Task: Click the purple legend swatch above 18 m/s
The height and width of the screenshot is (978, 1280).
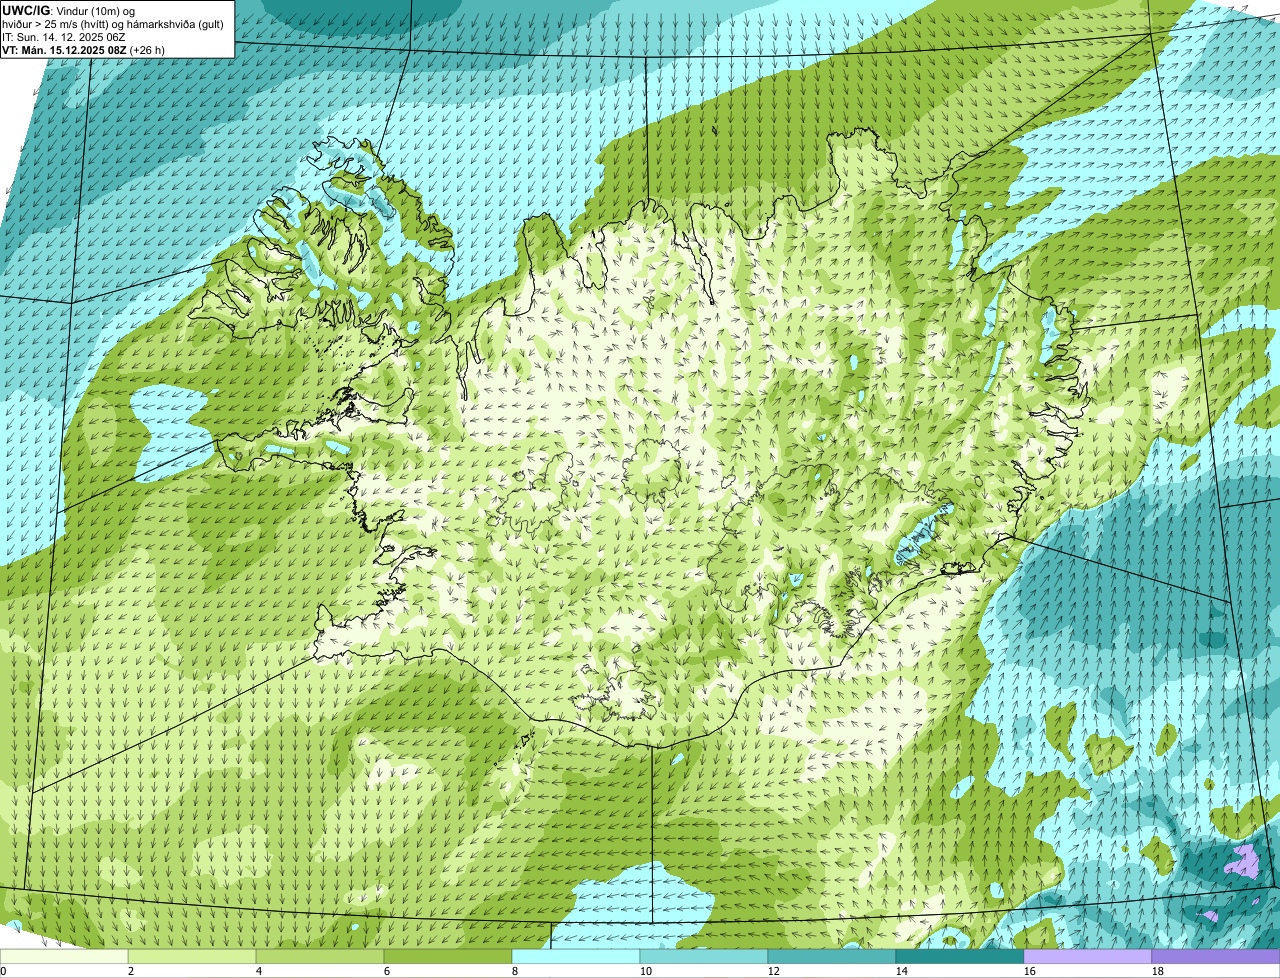Action: pos(1216,957)
